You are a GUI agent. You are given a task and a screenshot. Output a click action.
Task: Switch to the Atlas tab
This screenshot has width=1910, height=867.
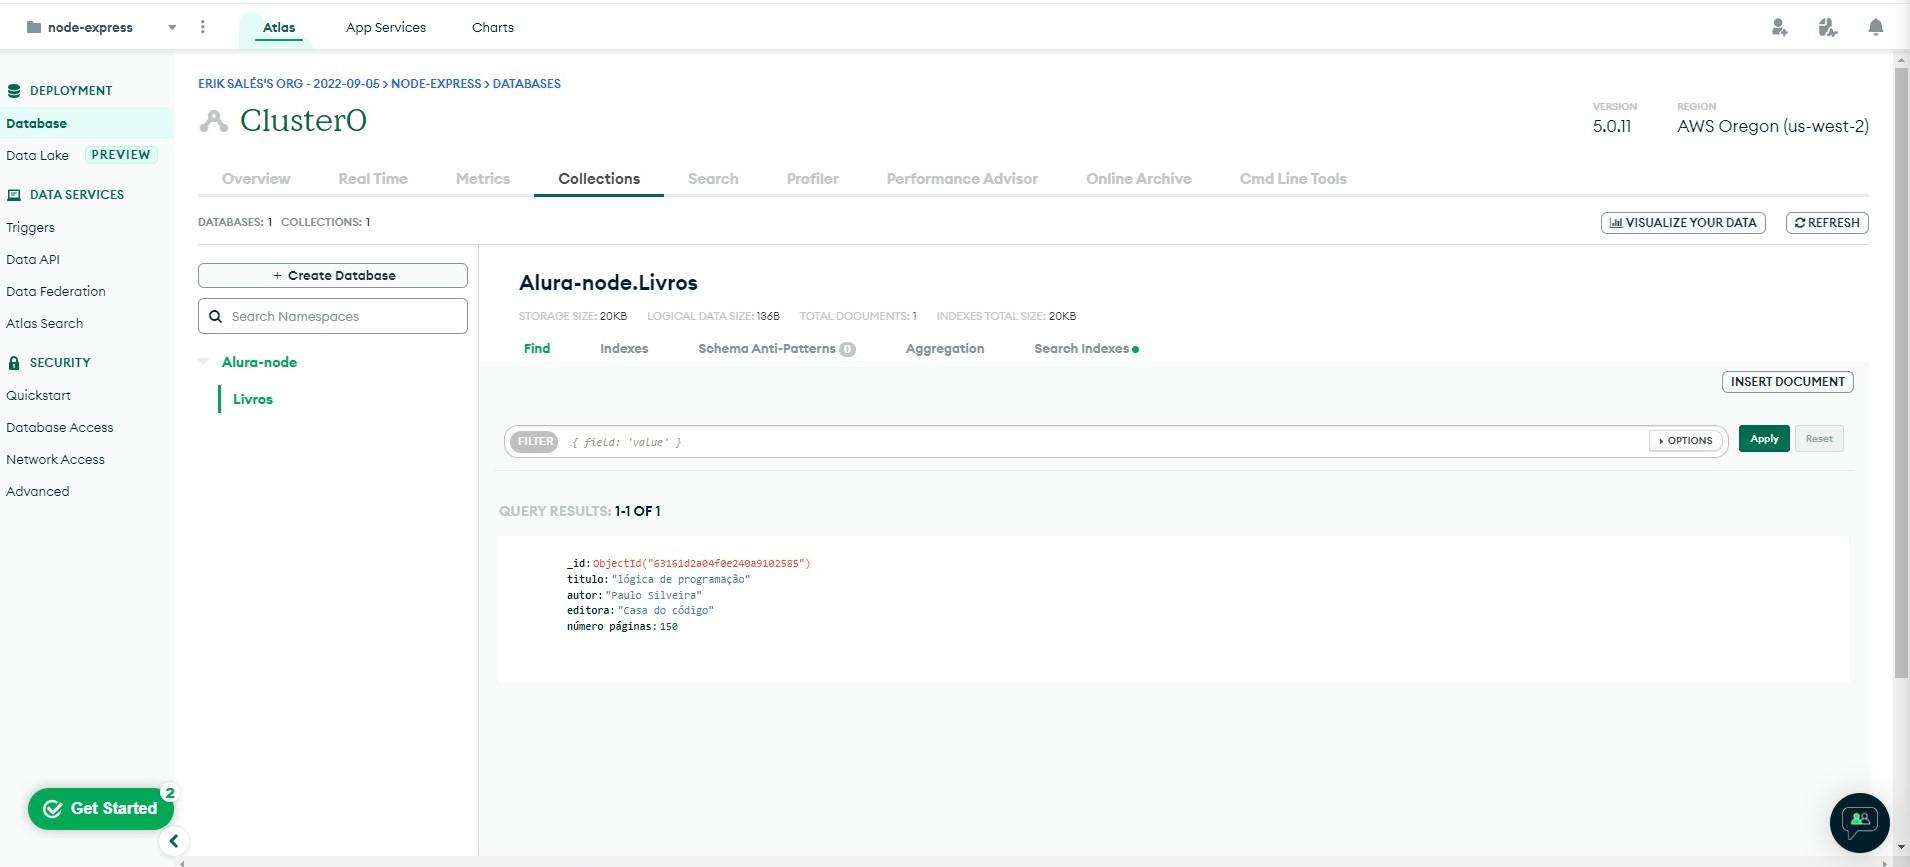pos(279,27)
